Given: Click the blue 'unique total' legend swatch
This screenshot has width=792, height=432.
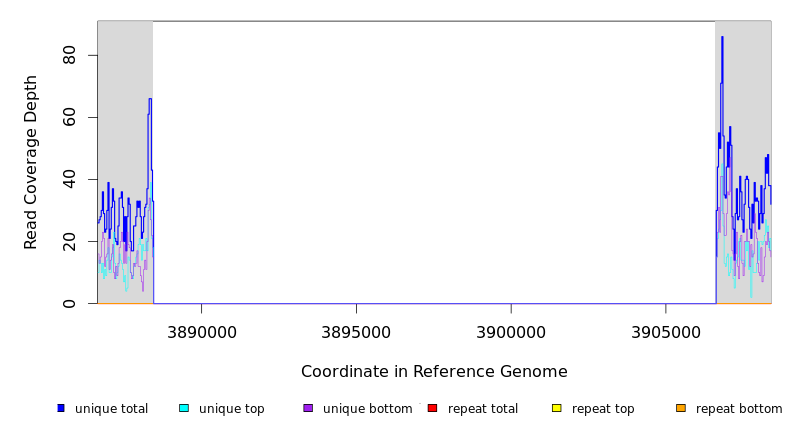Looking at the screenshot, I should click(61, 408).
